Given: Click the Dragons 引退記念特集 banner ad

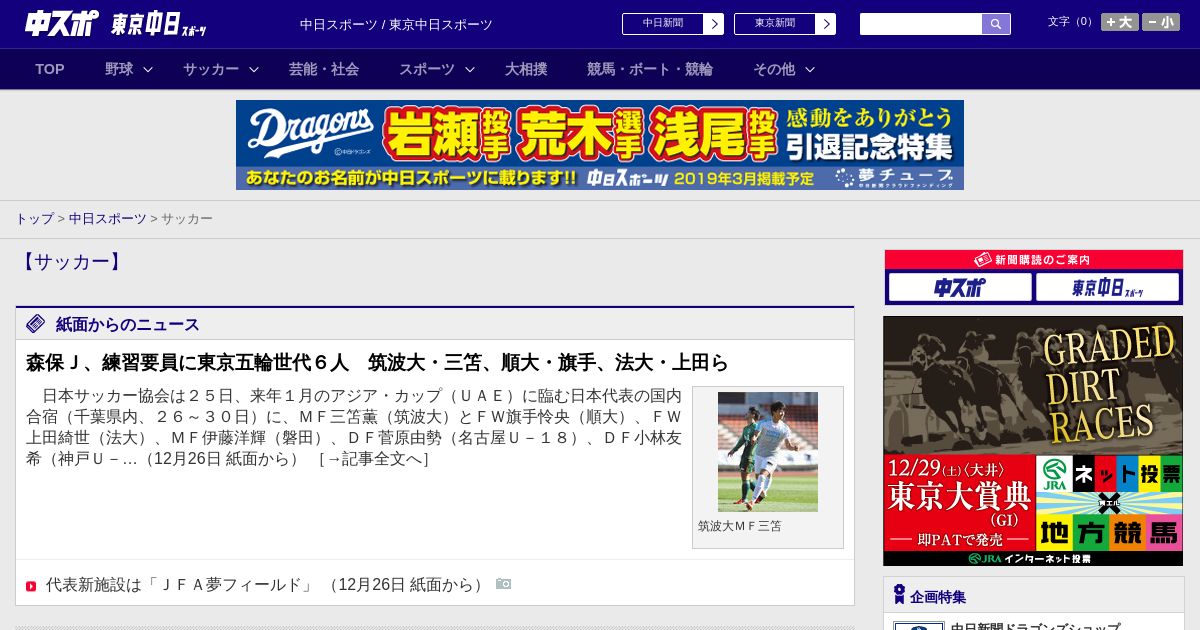Looking at the screenshot, I should tap(600, 145).
